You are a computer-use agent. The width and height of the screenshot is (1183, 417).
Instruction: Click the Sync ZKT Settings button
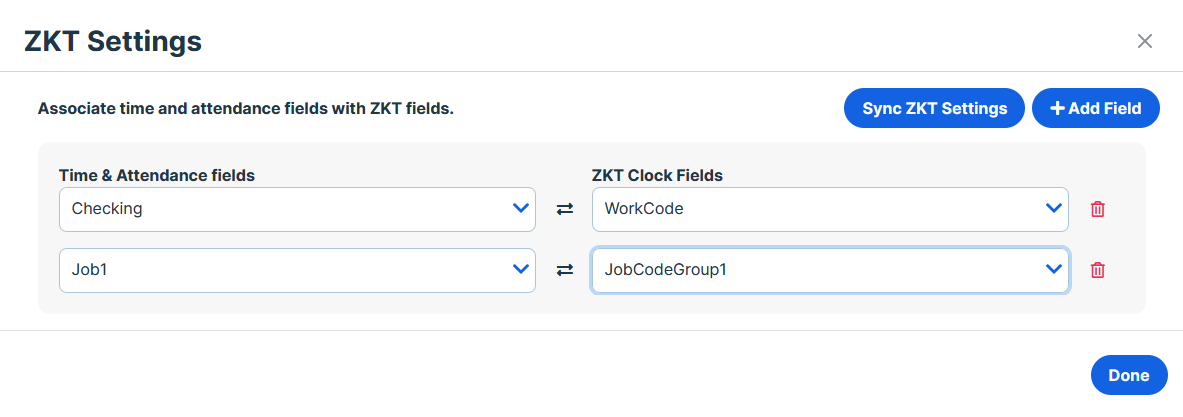pos(934,109)
